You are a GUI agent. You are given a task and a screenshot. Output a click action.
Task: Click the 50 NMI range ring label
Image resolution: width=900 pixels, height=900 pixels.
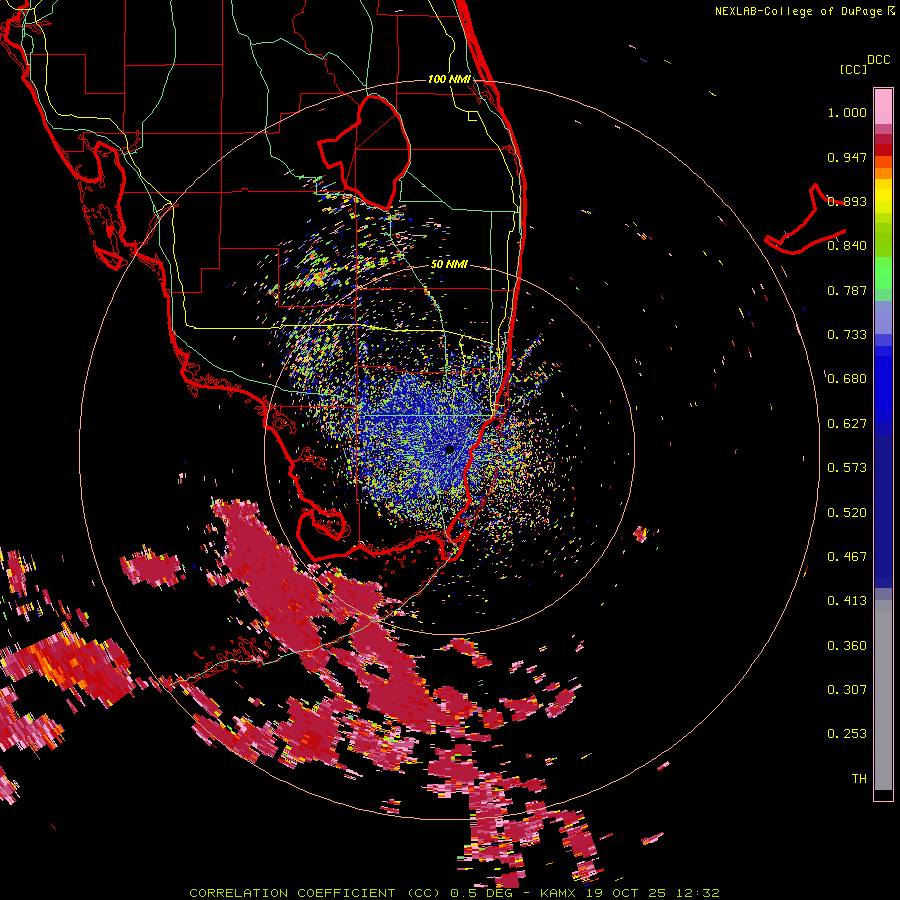pos(449,264)
